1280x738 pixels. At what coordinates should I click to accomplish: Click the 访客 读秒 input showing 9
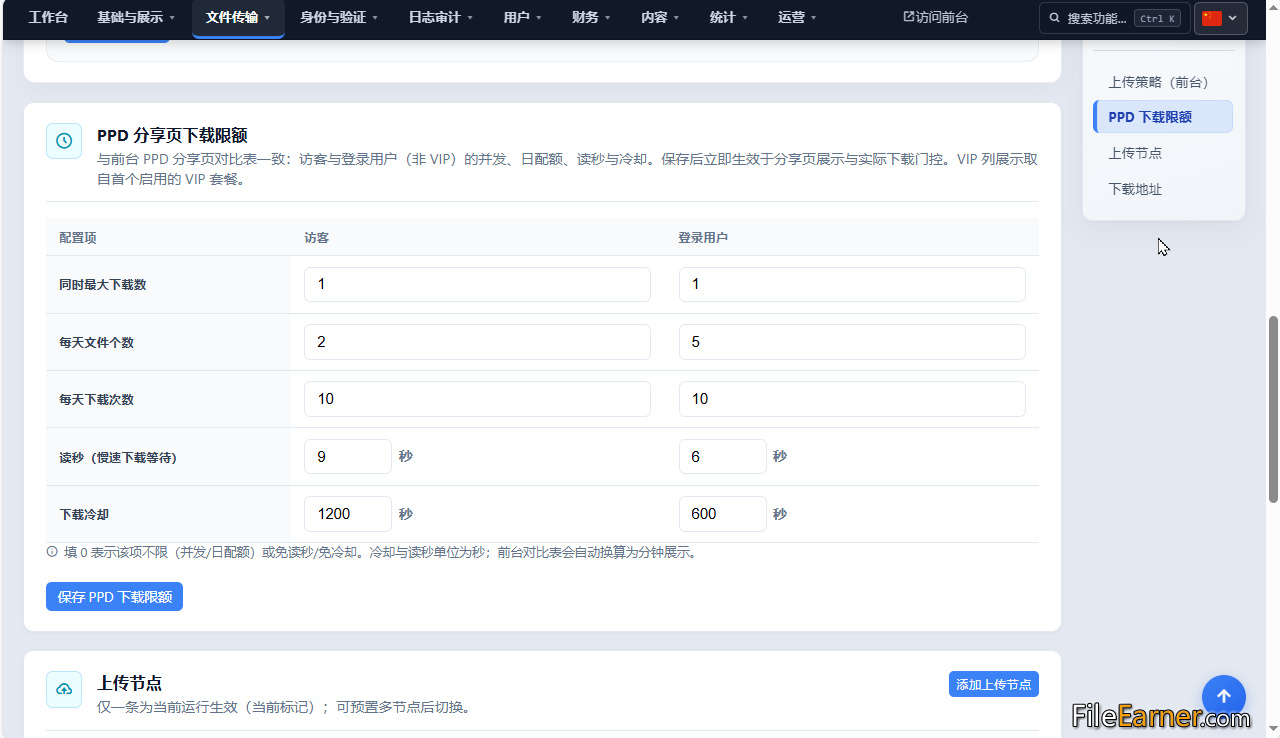click(x=348, y=457)
